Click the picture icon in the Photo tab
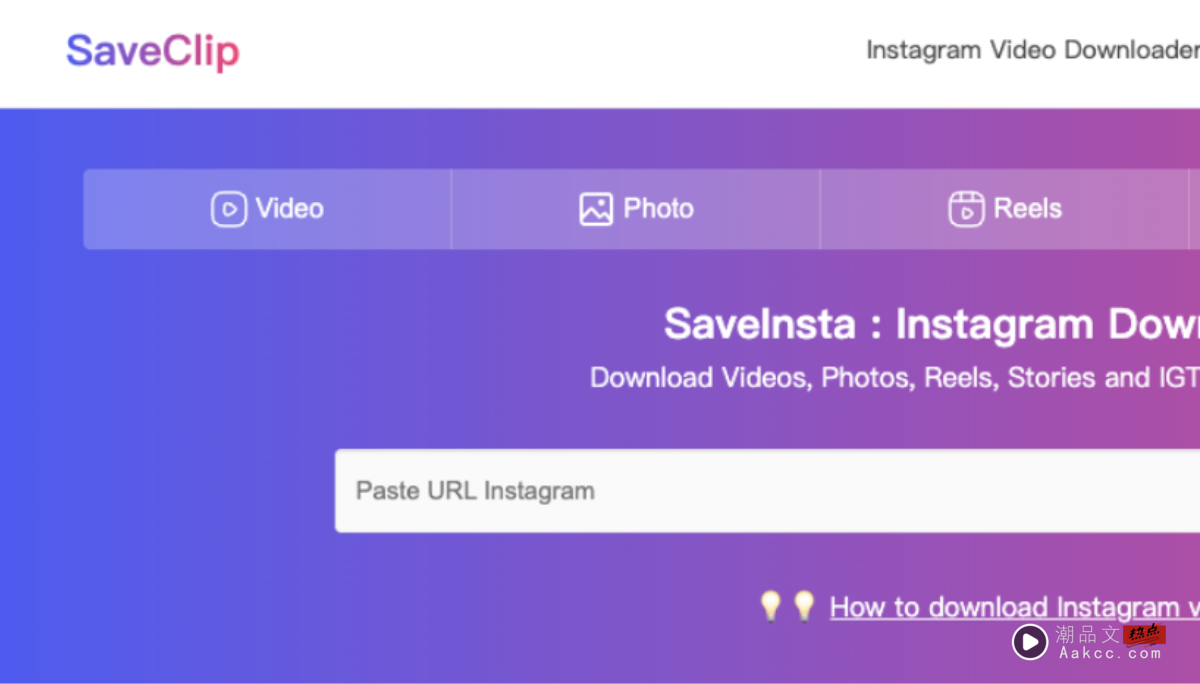The height and width of the screenshot is (684, 1200). click(596, 209)
